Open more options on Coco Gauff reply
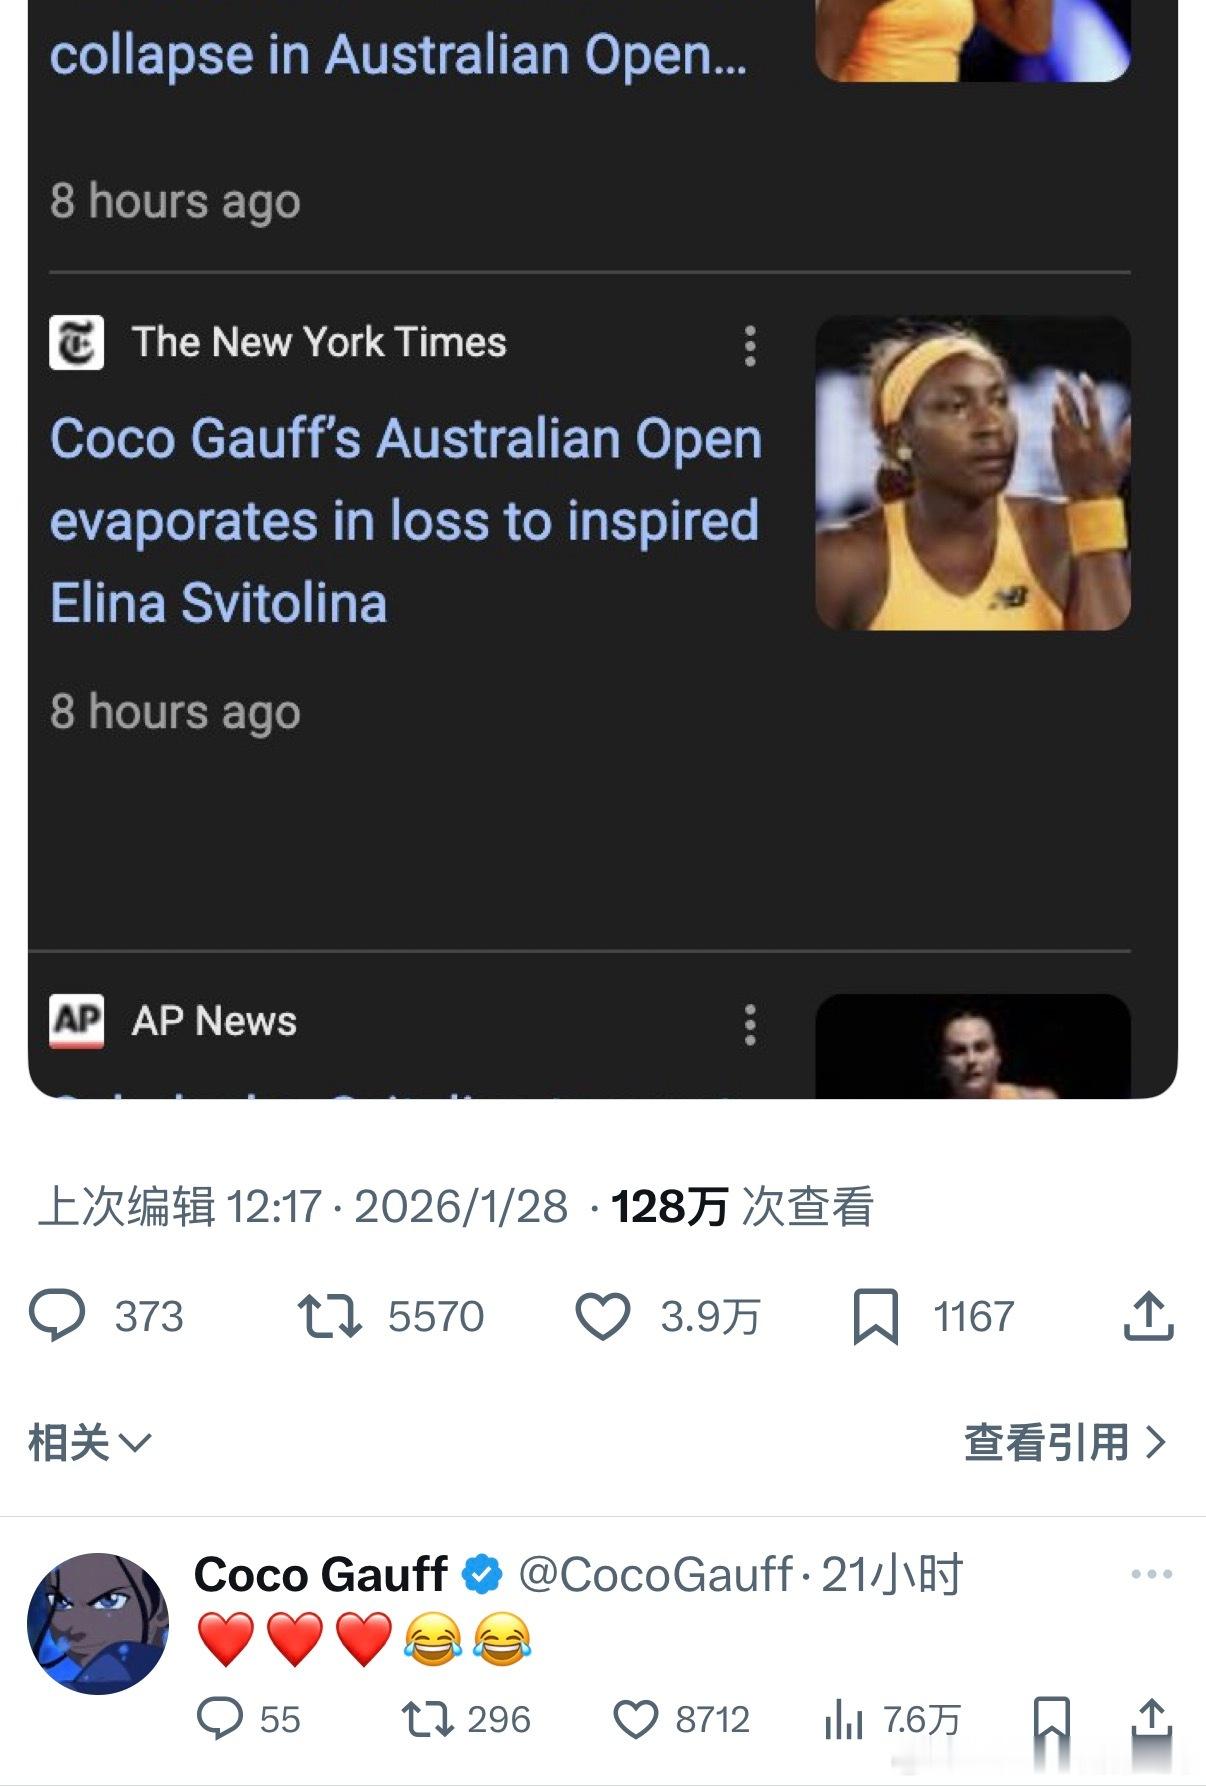Screen dimensions: 1206x1786 pyautogui.click(x=1151, y=1574)
